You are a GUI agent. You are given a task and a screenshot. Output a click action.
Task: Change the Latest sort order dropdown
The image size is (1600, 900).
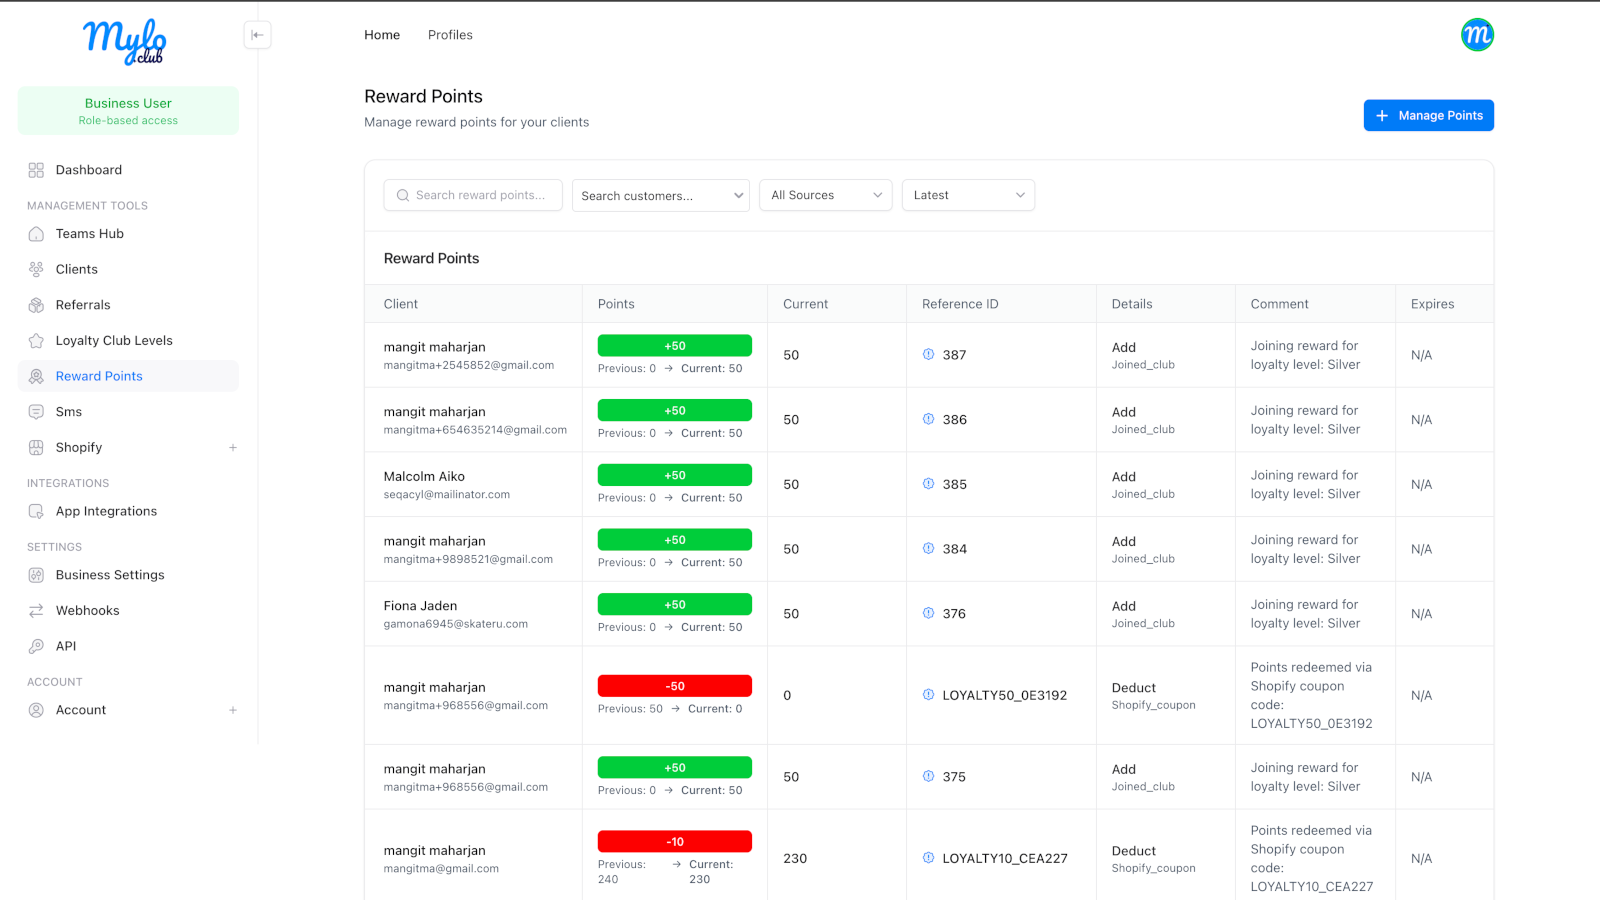967,196
